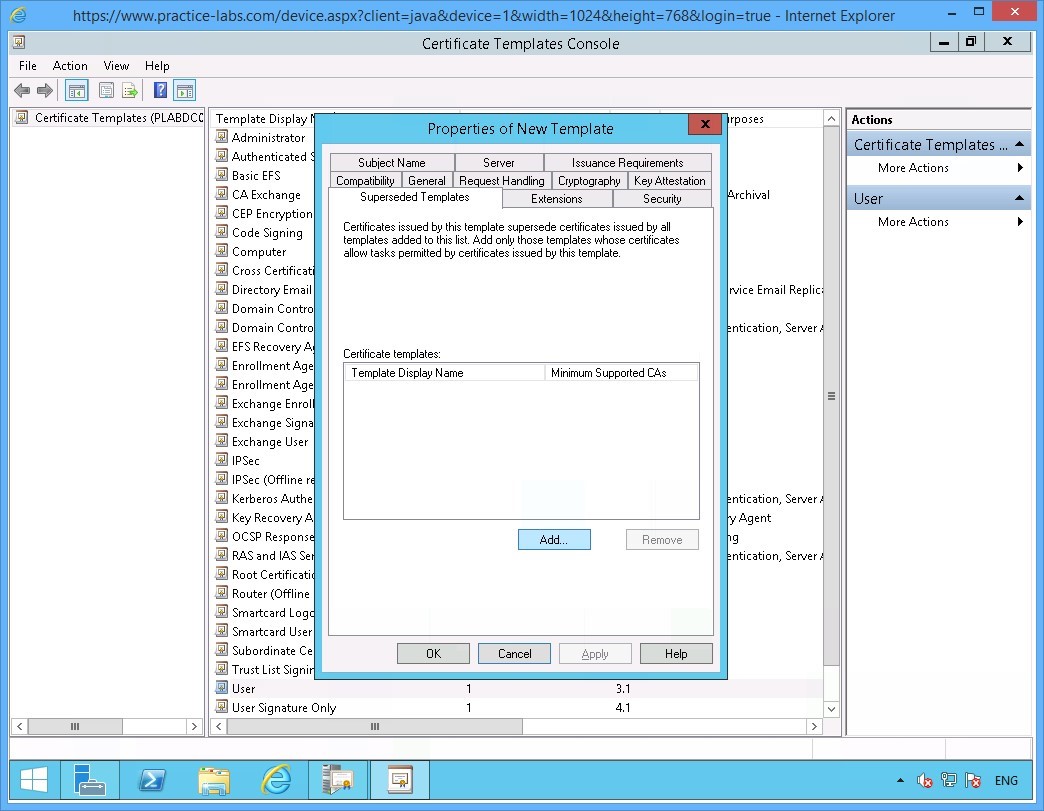The image size is (1044, 811).
Task: Click the muted volume system tray icon
Action: (x=922, y=780)
